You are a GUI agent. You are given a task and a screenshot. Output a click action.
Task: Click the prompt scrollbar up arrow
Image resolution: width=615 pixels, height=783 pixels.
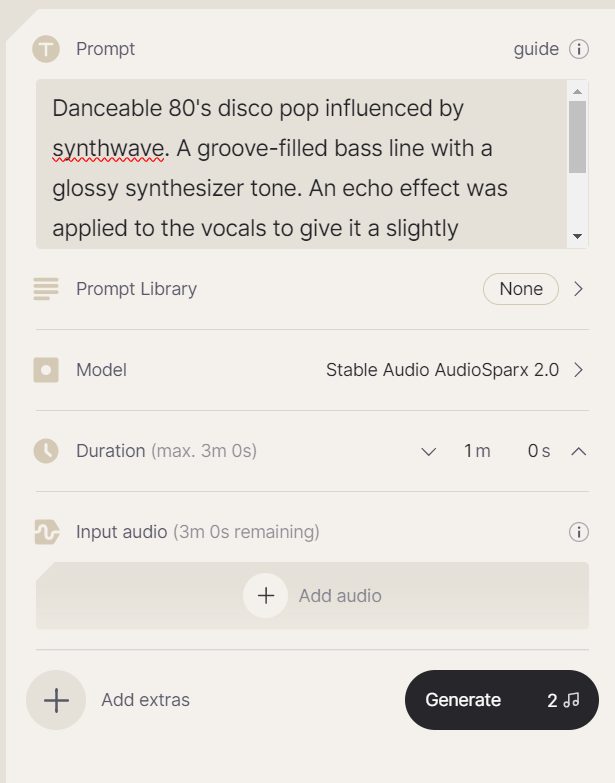pos(578,91)
